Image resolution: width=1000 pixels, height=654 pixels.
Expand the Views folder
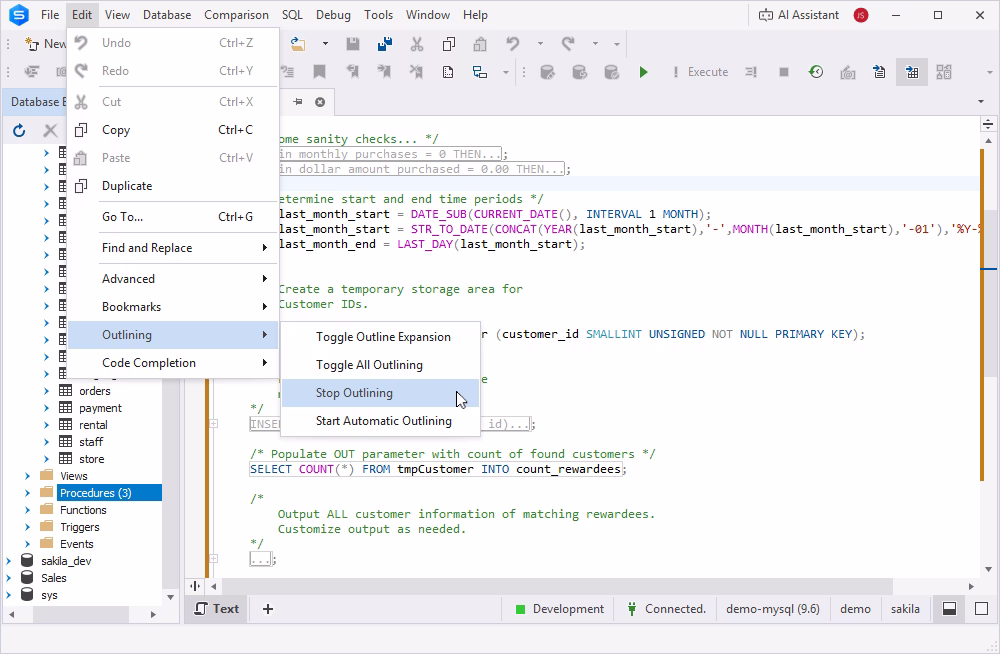(x=27, y=476)
